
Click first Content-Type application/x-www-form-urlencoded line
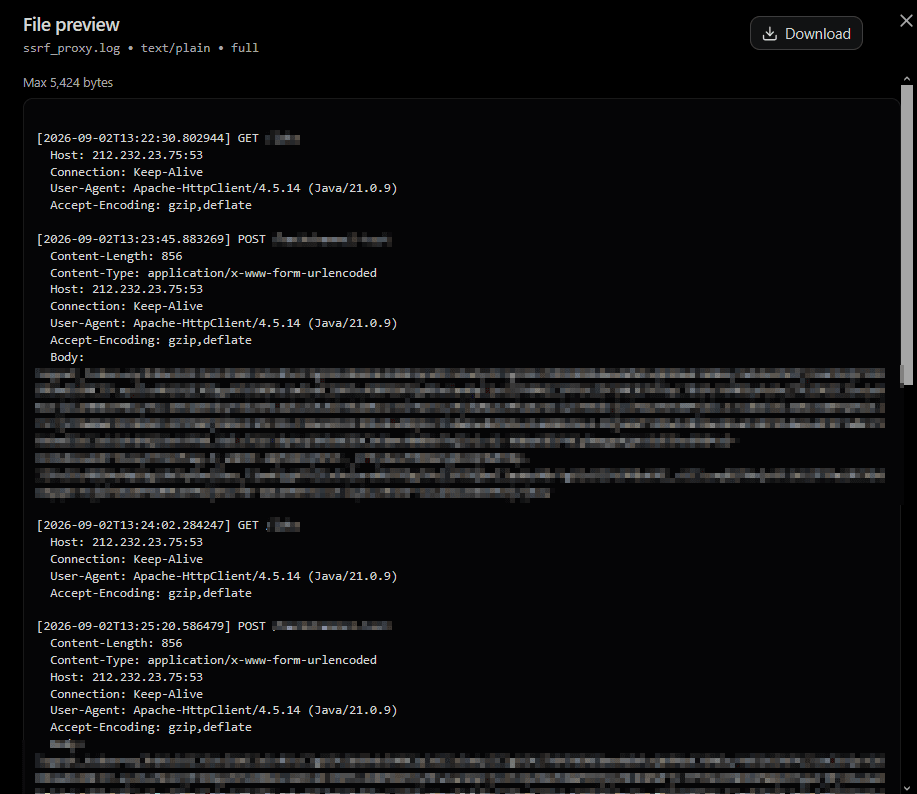pos(213,273)
